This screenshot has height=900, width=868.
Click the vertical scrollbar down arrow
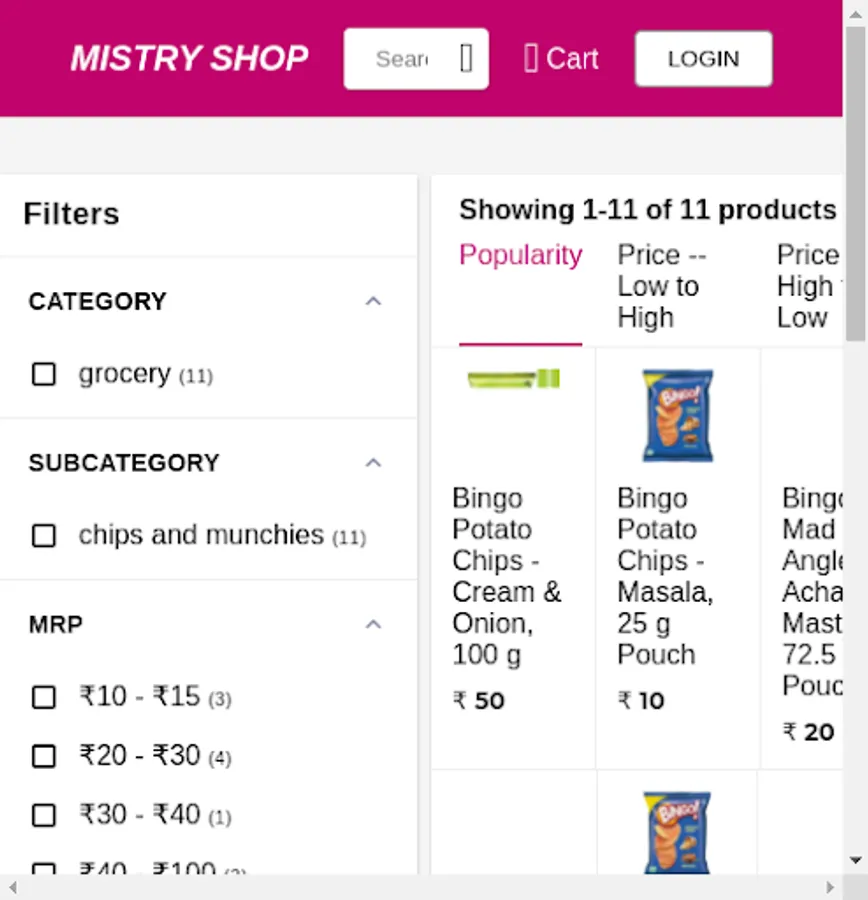click(856, 860)
